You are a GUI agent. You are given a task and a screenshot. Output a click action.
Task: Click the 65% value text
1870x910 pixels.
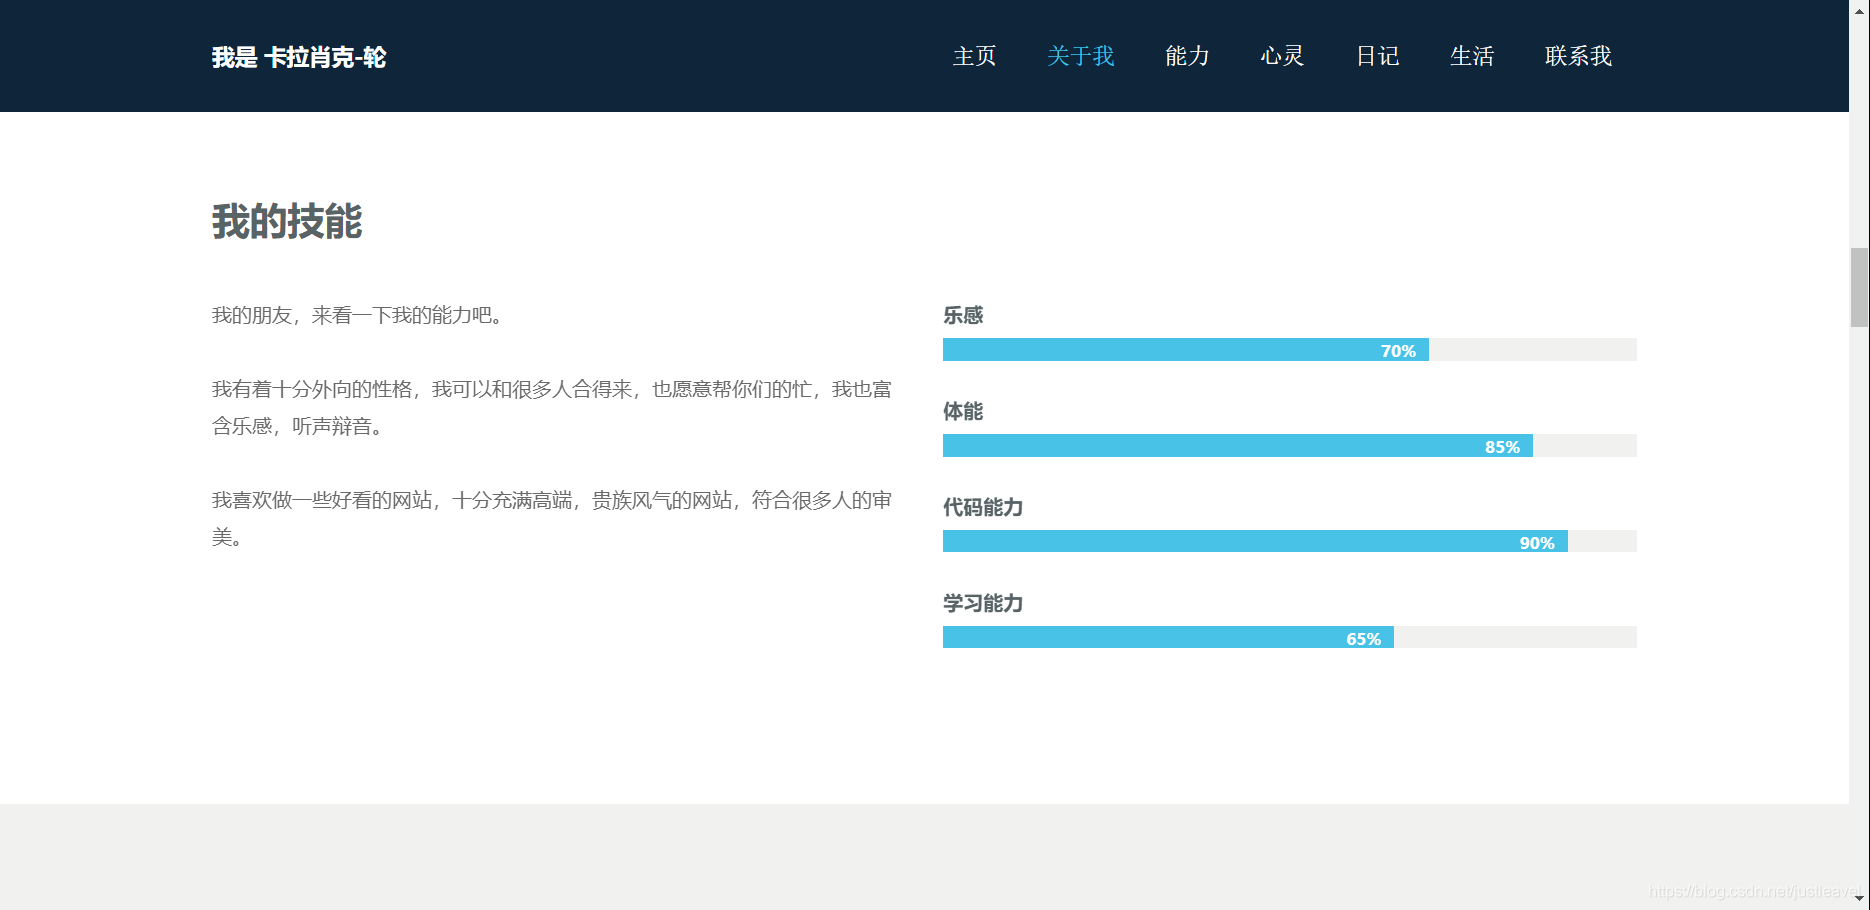pos(1363,639)
